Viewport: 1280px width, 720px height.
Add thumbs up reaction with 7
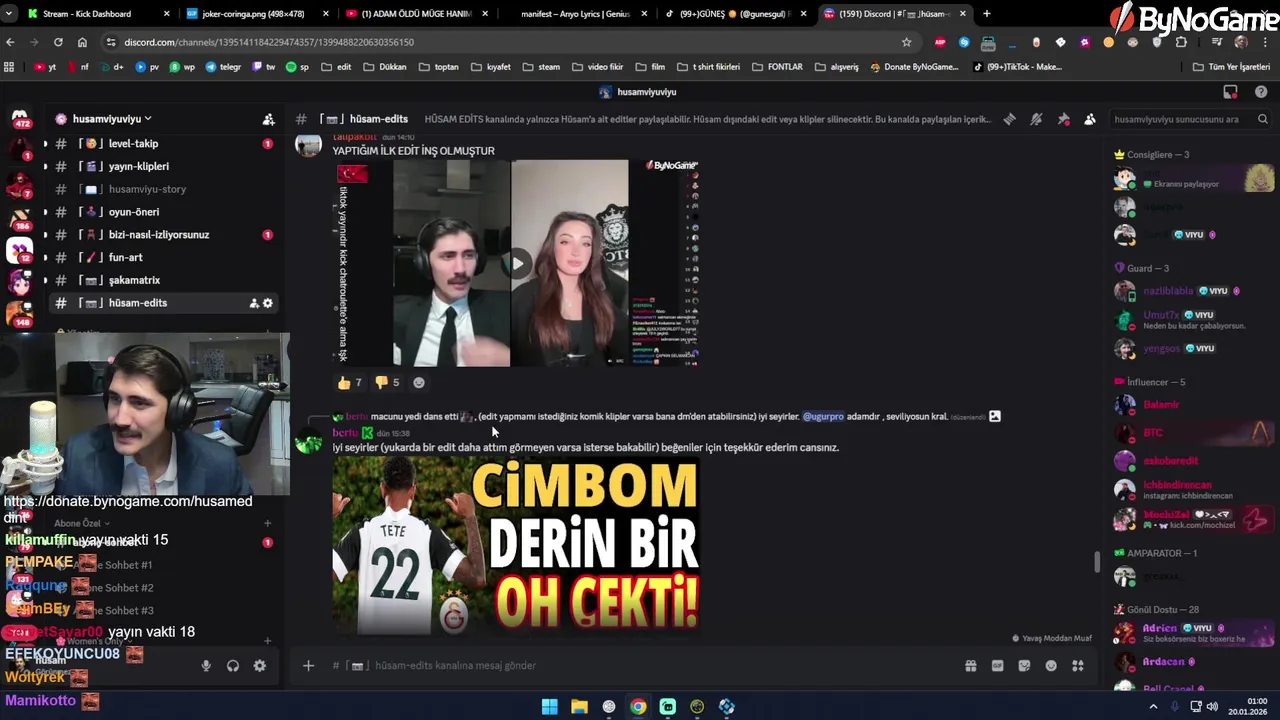(349, 382)
